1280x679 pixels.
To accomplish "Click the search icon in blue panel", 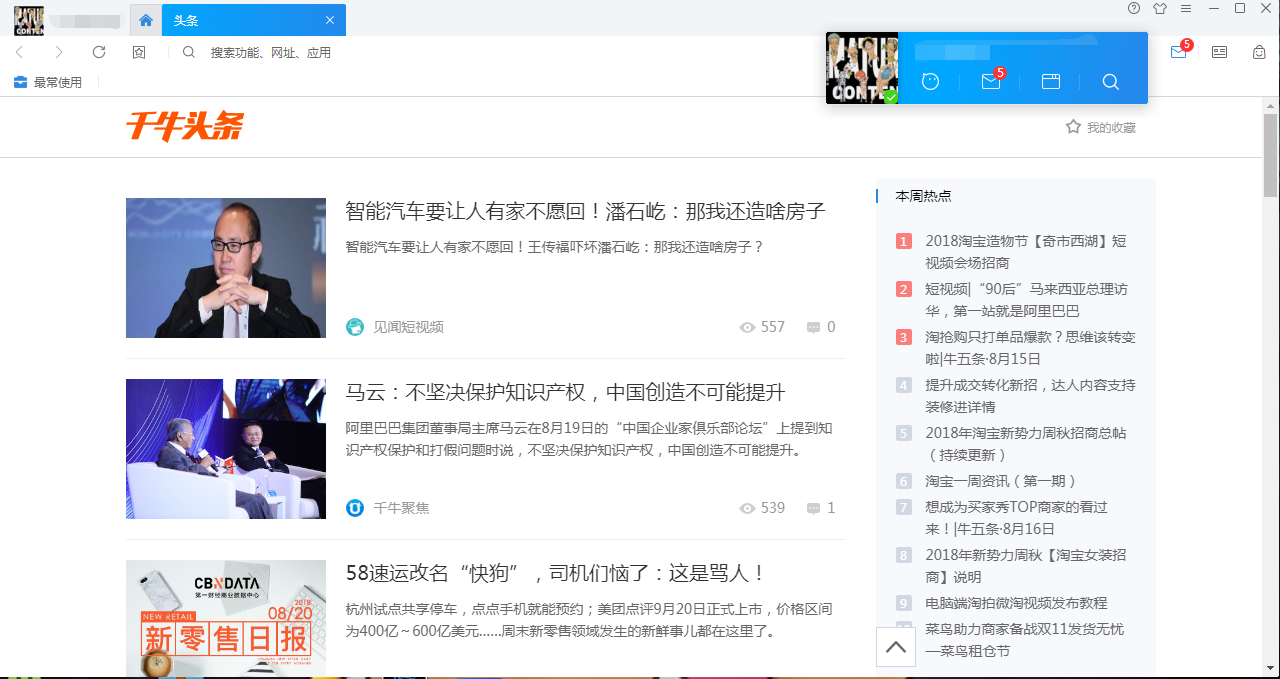I will pos(1110,82).
